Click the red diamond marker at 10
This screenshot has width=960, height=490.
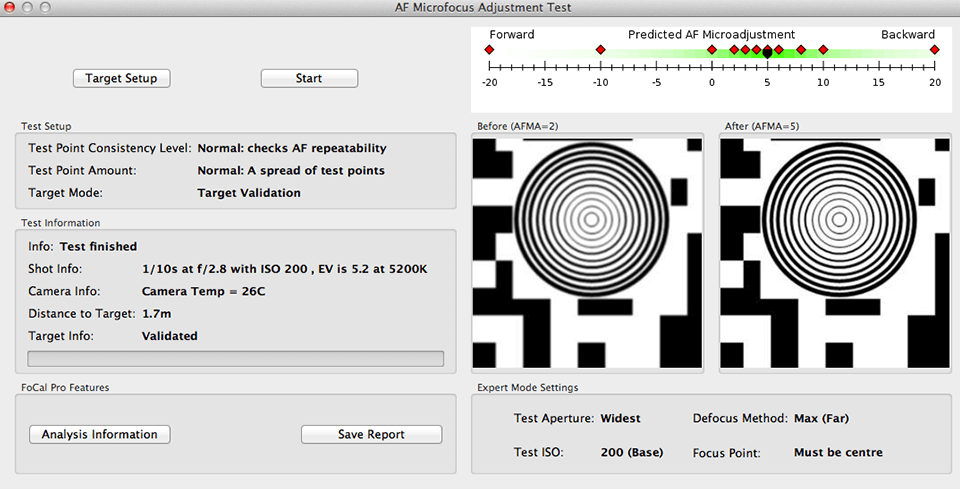pos(823,50)
